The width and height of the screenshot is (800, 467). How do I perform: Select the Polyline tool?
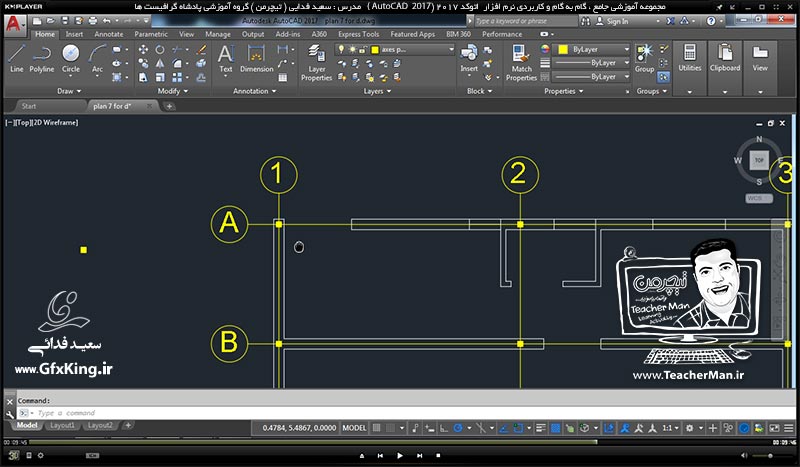[41, 59]
